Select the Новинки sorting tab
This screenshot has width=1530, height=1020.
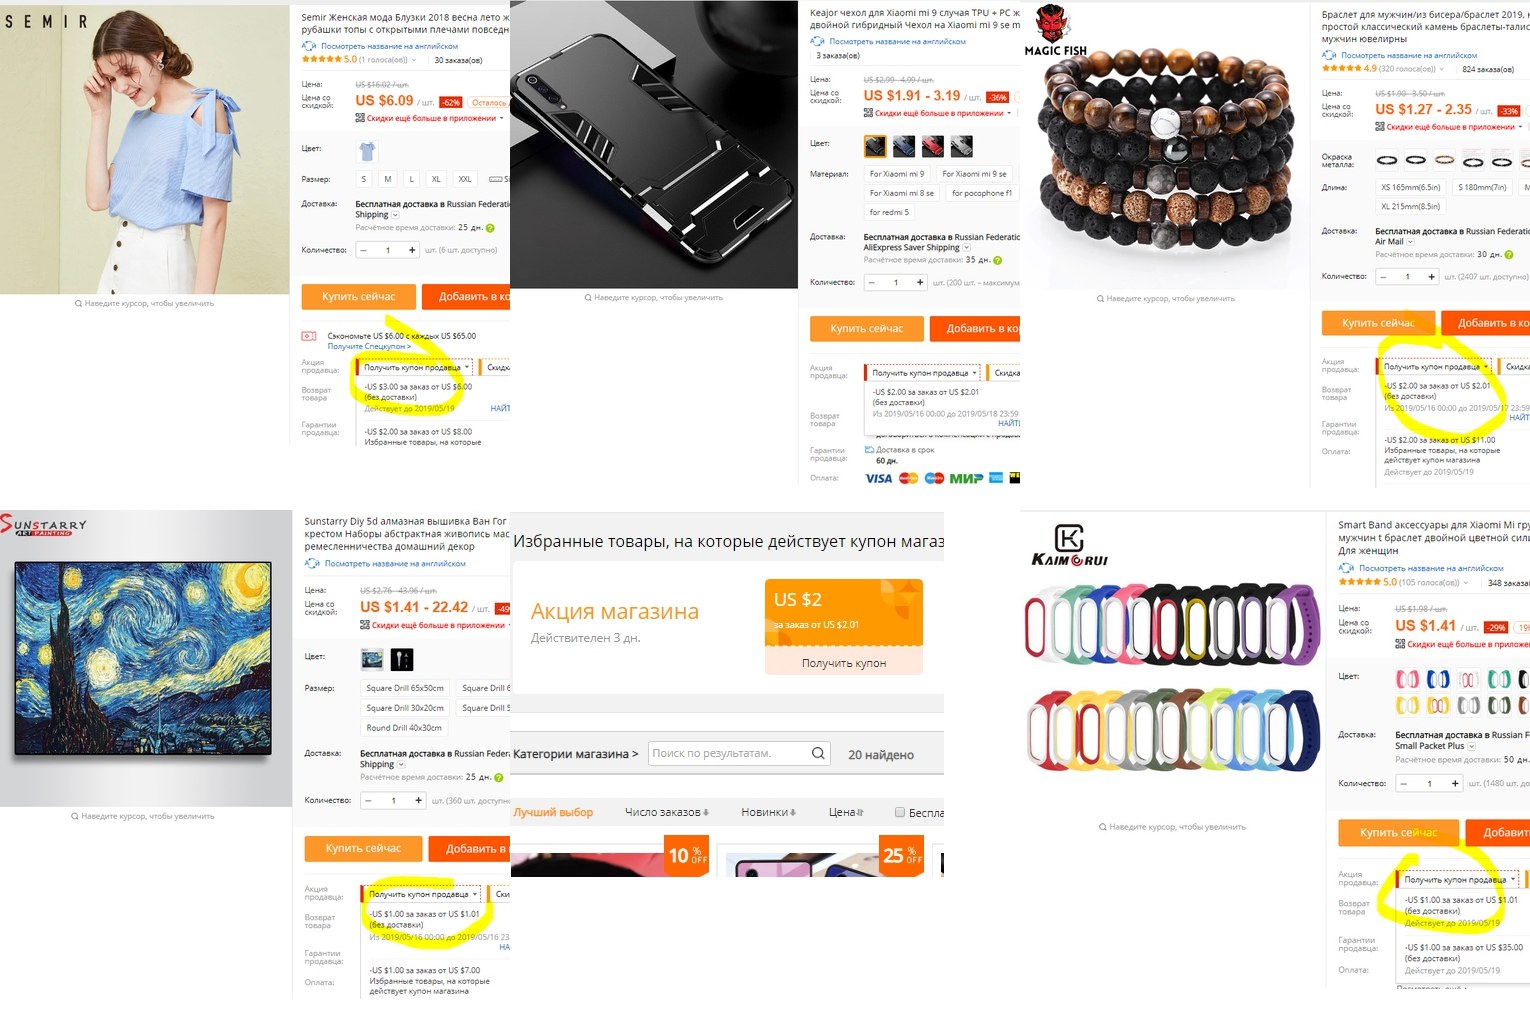(x=768, y=812)
